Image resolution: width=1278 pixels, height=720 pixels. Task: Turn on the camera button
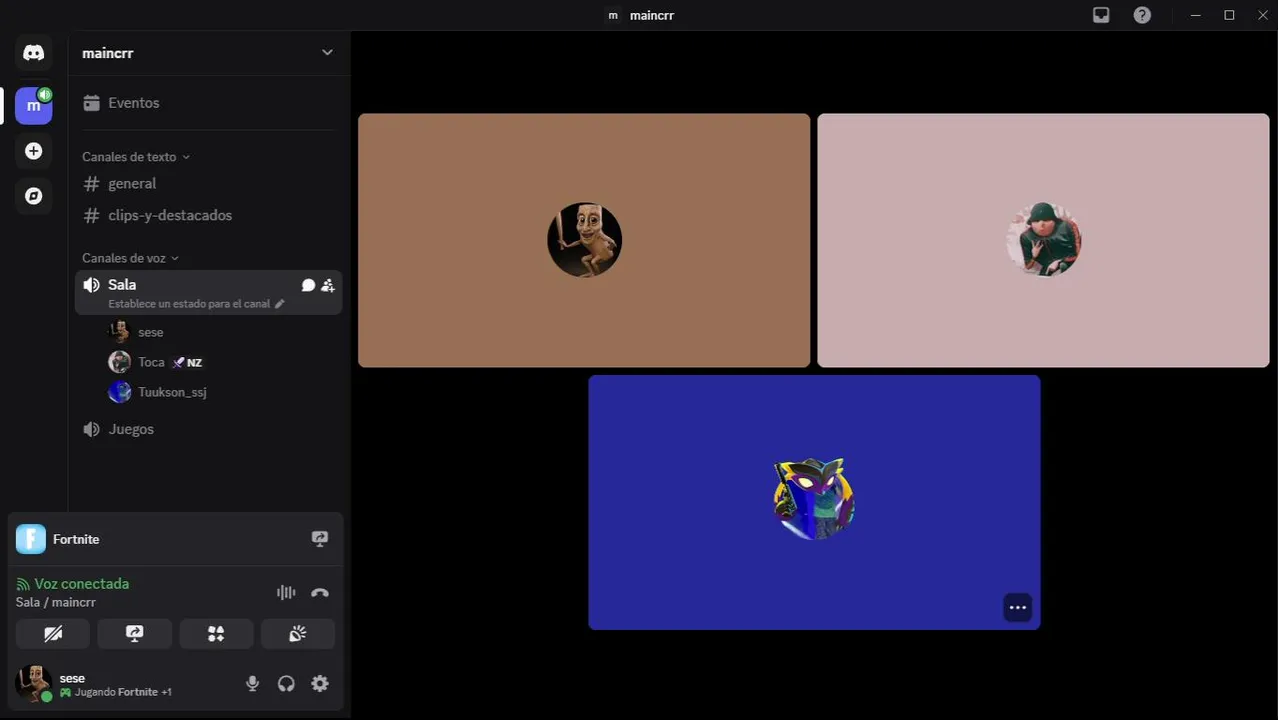[53, 634]
